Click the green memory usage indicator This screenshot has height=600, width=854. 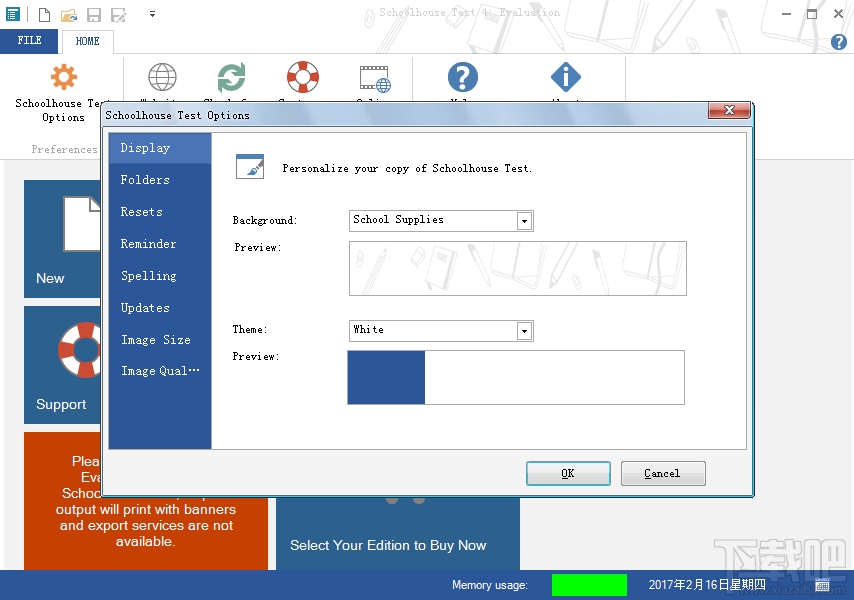click(x=589, y=585)
